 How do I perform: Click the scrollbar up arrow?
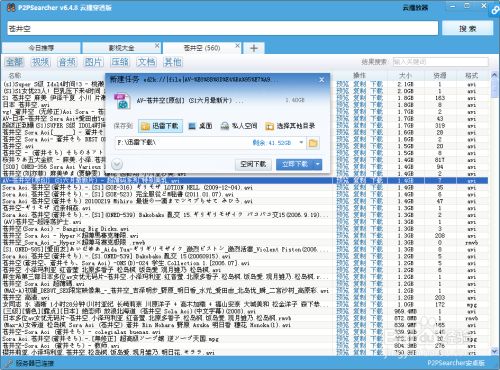(494, 76)
